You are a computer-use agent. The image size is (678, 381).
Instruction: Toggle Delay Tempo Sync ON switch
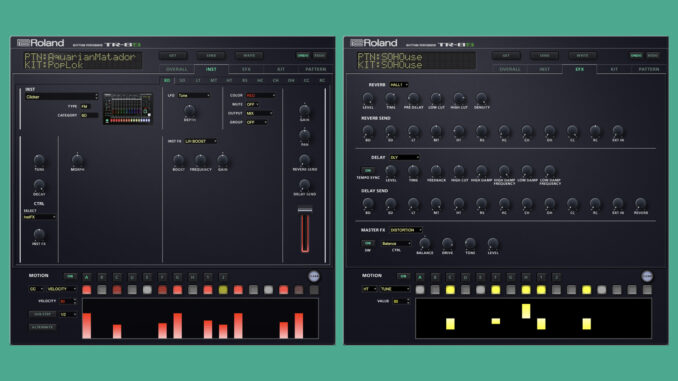coord(368,170)
